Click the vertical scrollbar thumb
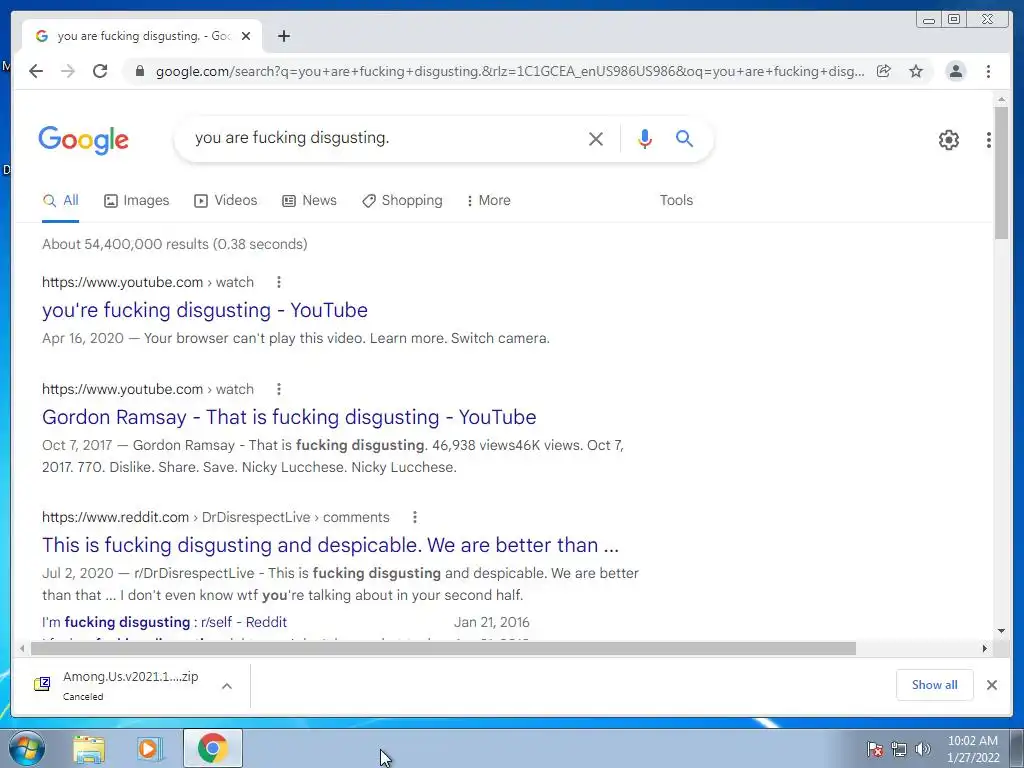1024x768 pixels. tap(1001, 173)
